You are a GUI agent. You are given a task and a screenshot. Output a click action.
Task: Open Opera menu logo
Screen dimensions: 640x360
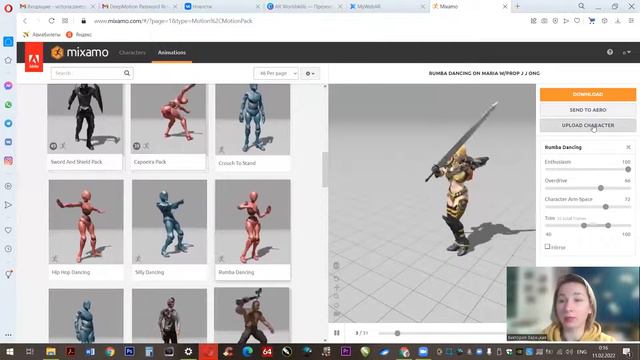pos(8,8)
